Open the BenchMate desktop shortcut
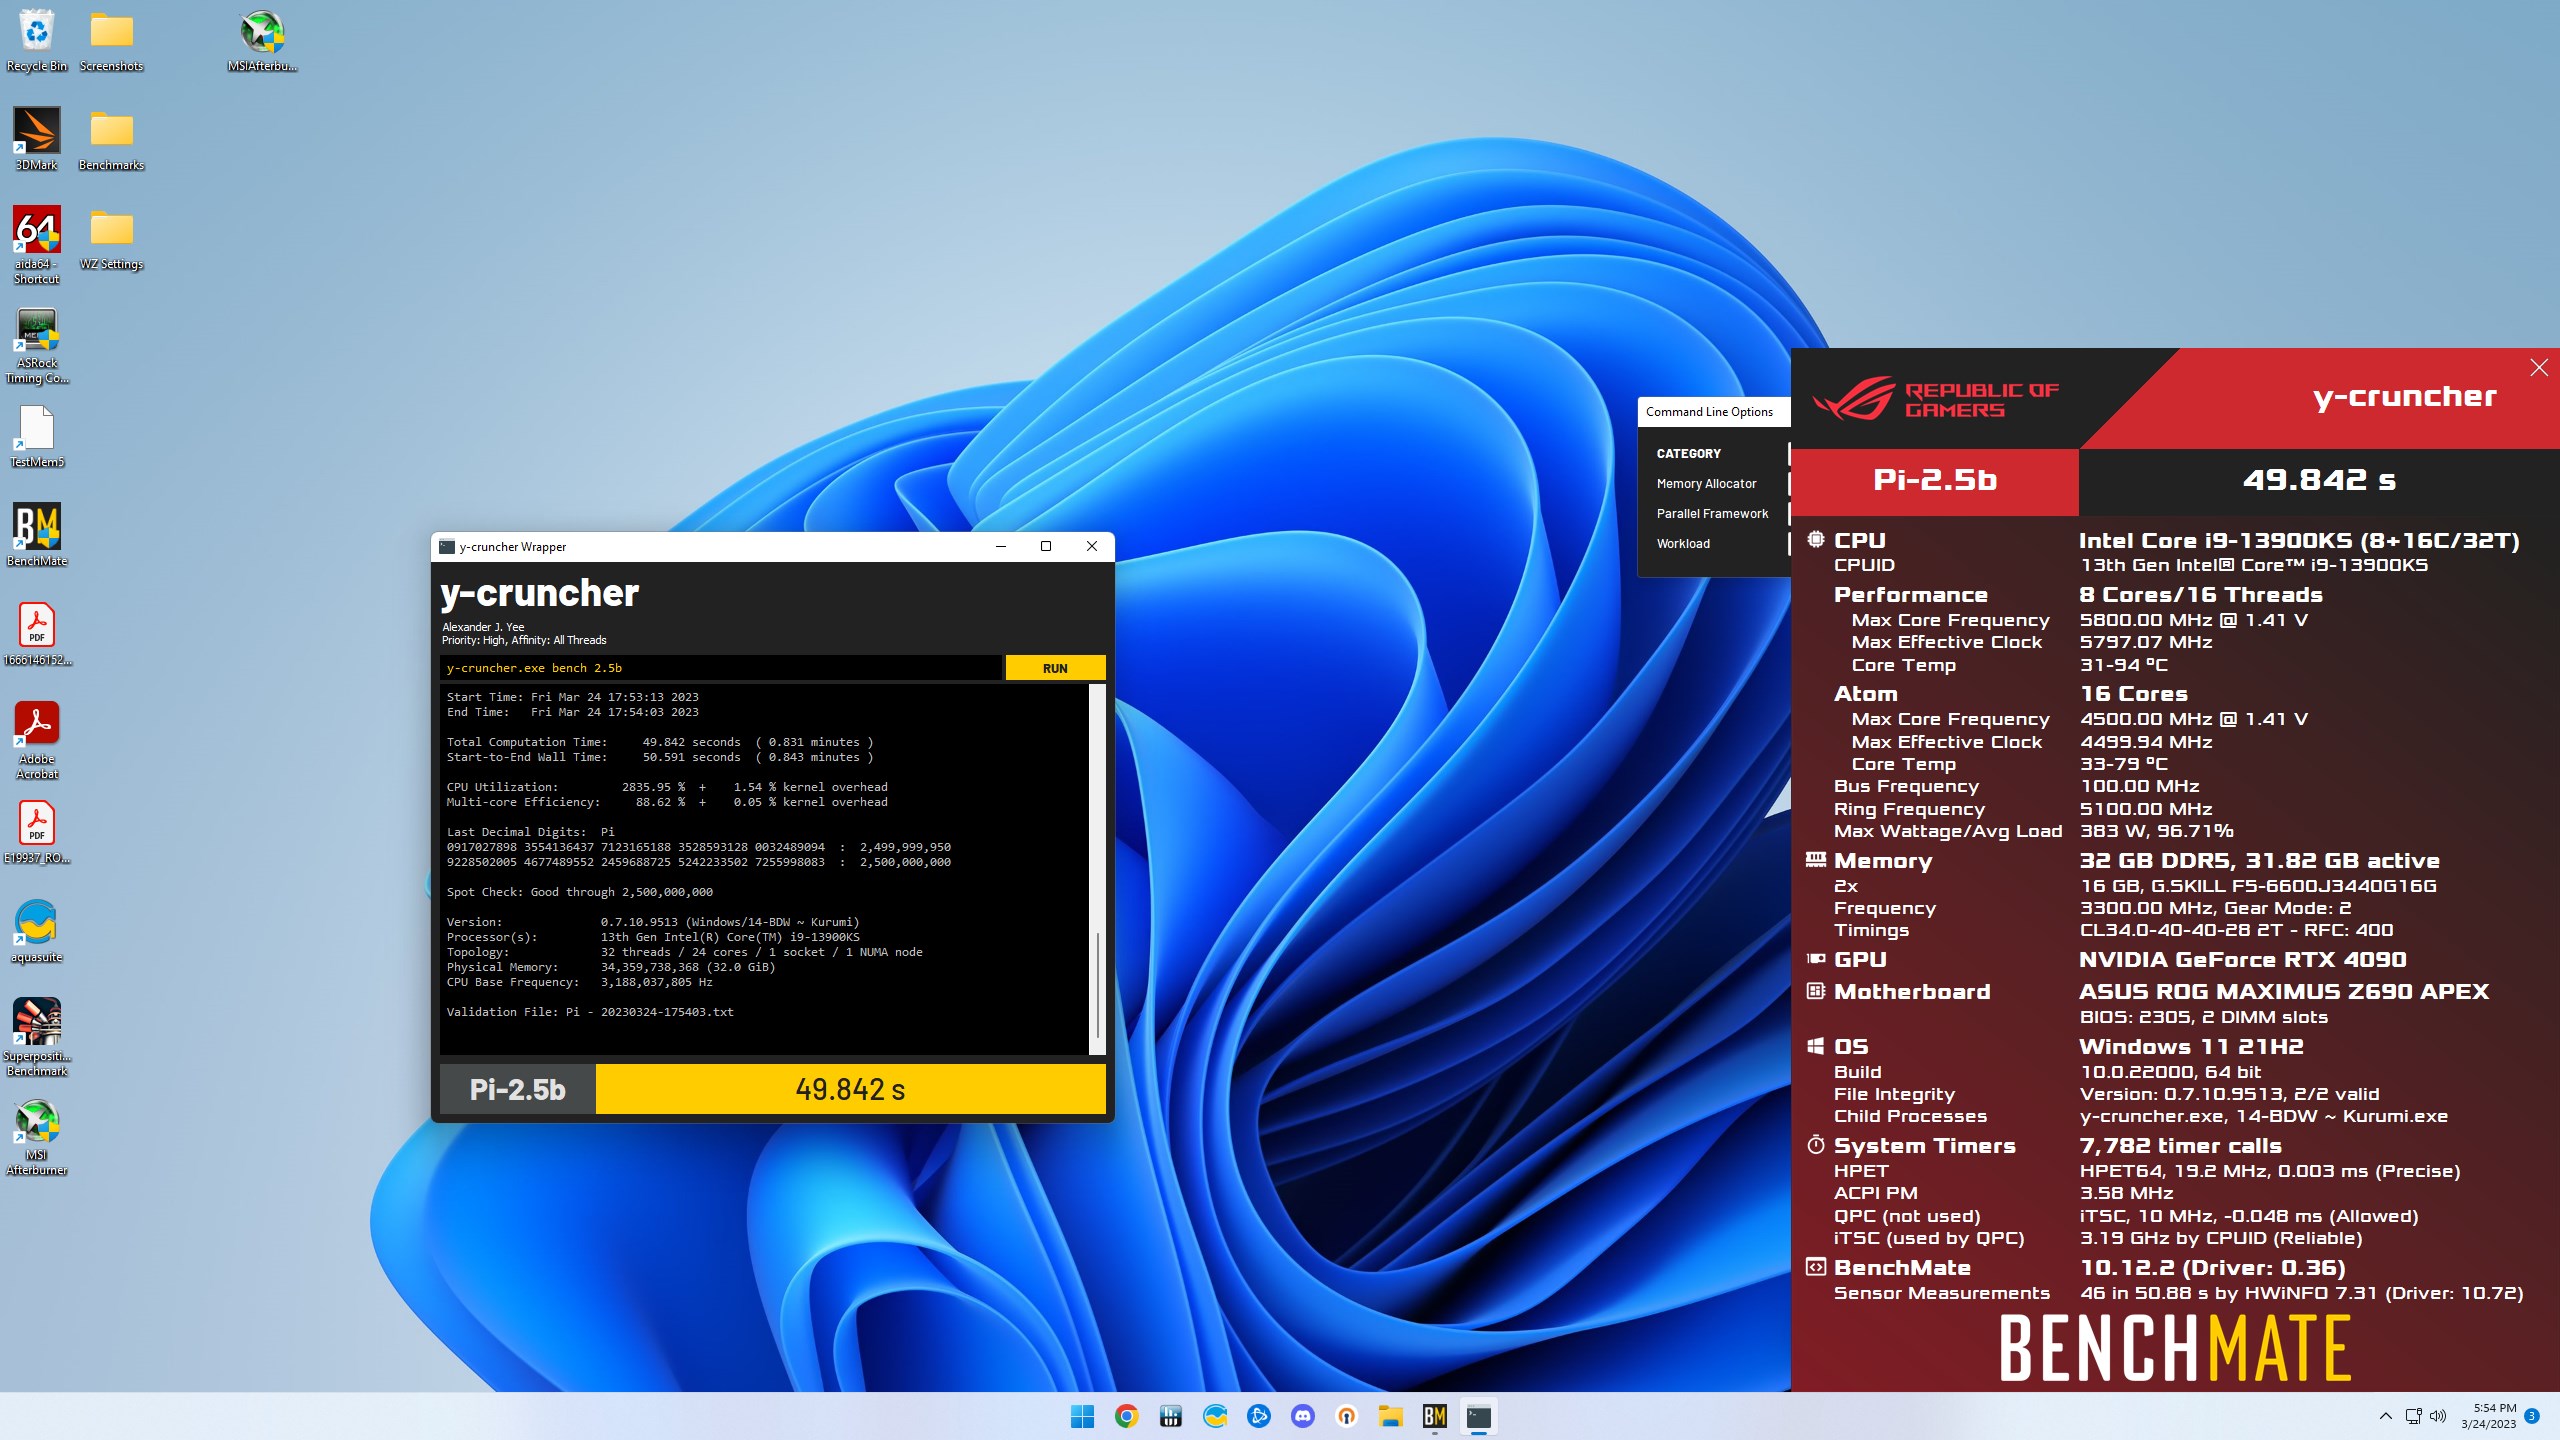The height and width of the screenshot is (1440, 2560). coord(36,535)
